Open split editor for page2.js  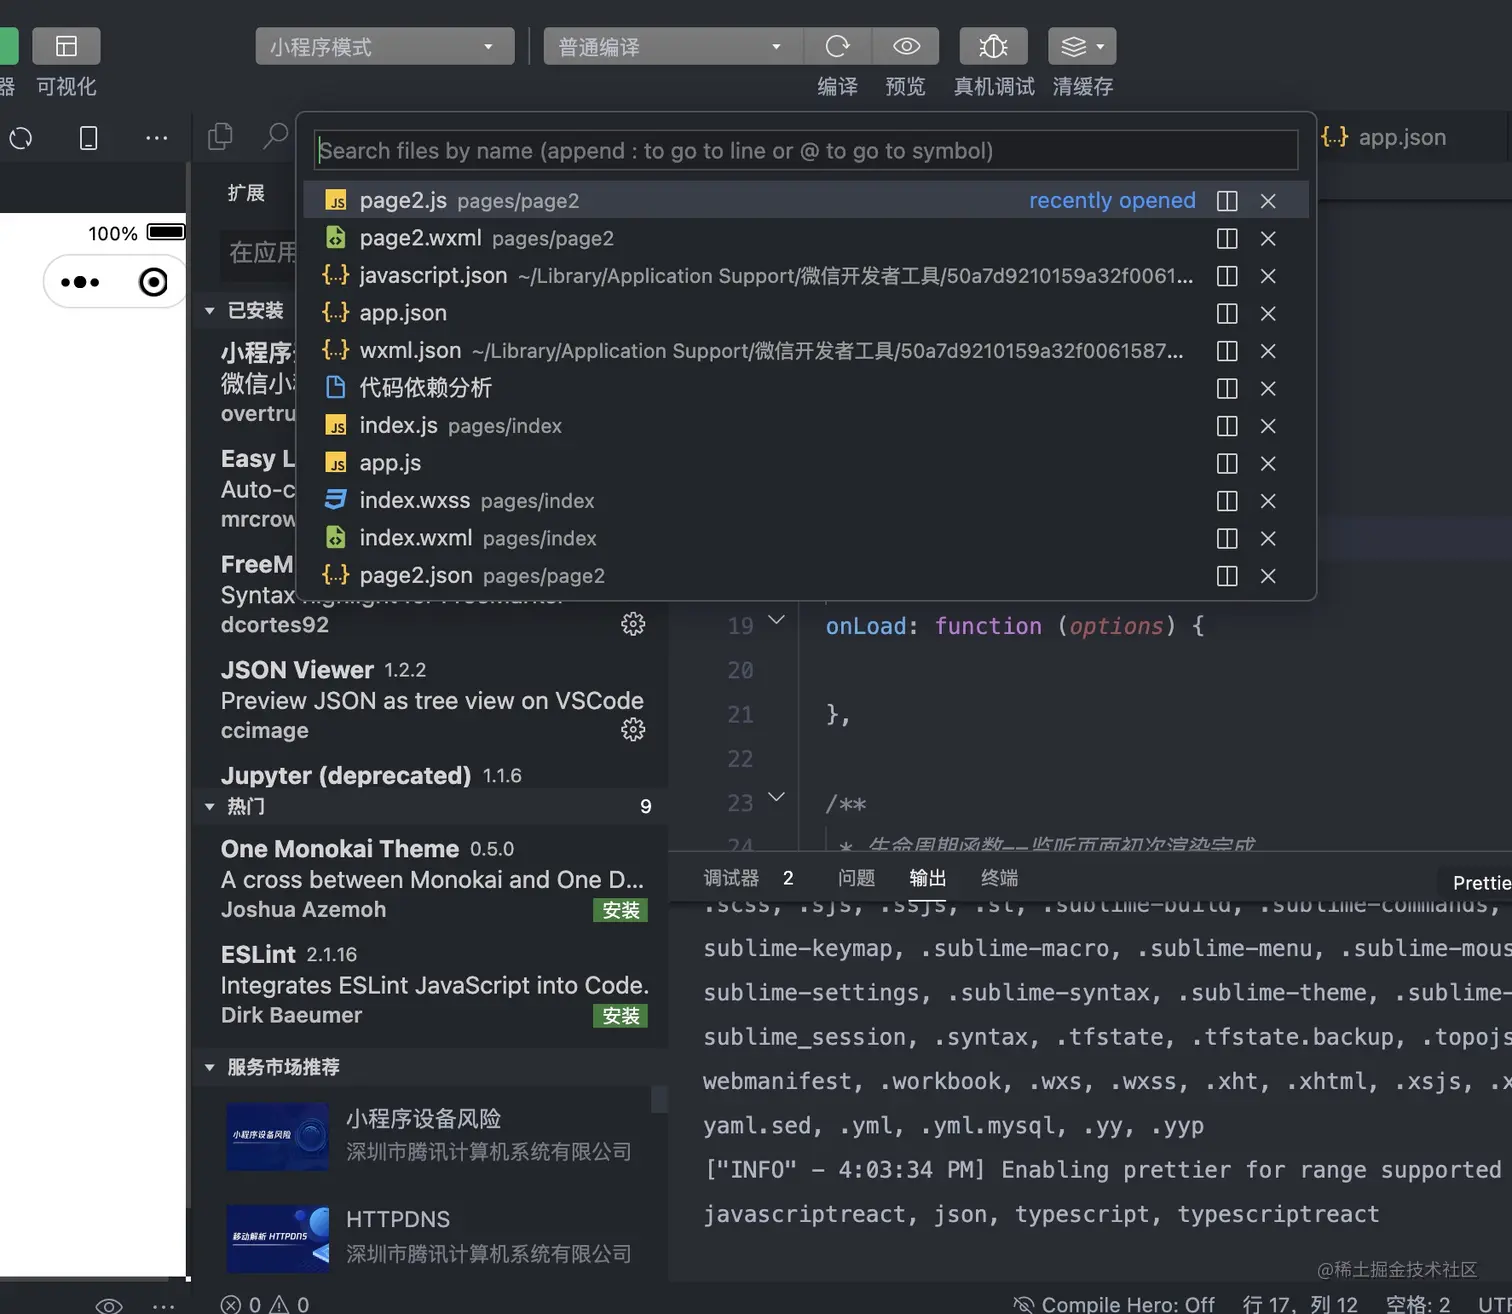[1227, 201]
